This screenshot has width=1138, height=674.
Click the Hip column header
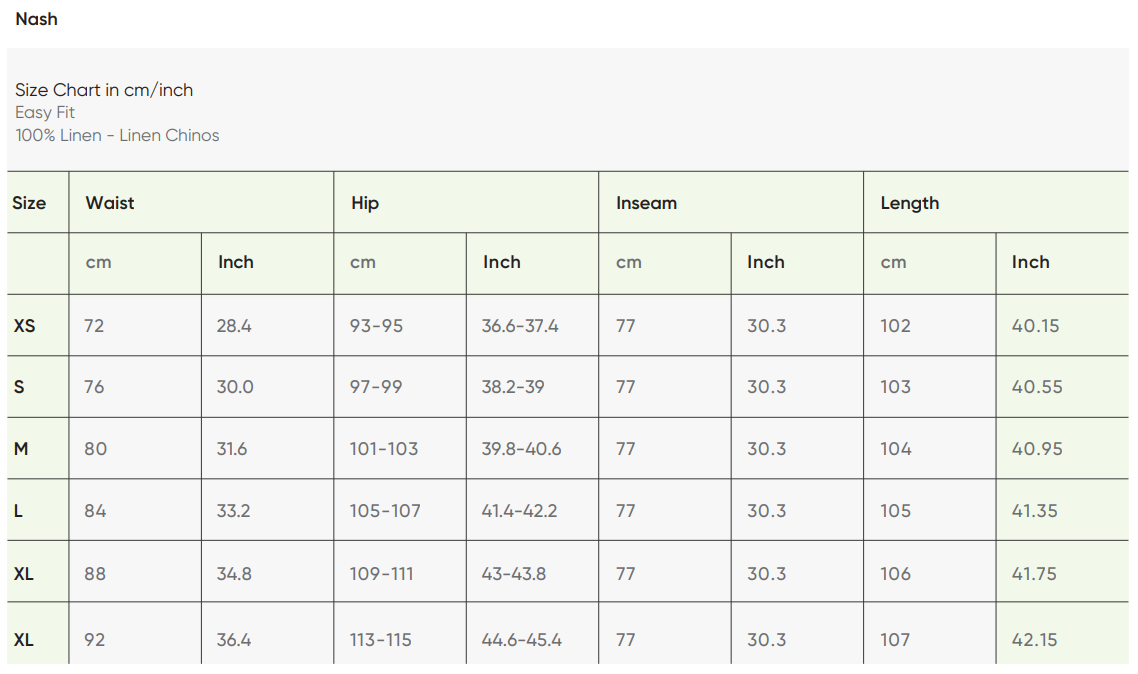pos(365,203)
